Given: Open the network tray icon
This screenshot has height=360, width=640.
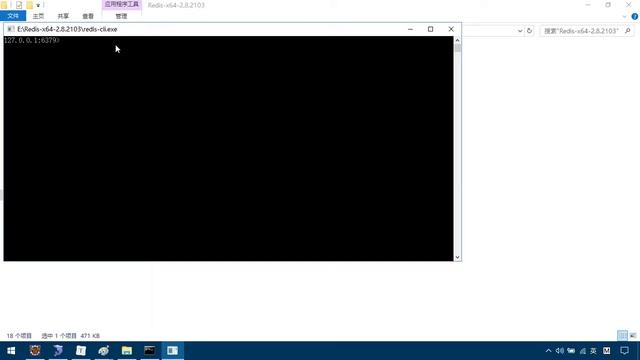Looking at the screenshot, I should [582, 351].
